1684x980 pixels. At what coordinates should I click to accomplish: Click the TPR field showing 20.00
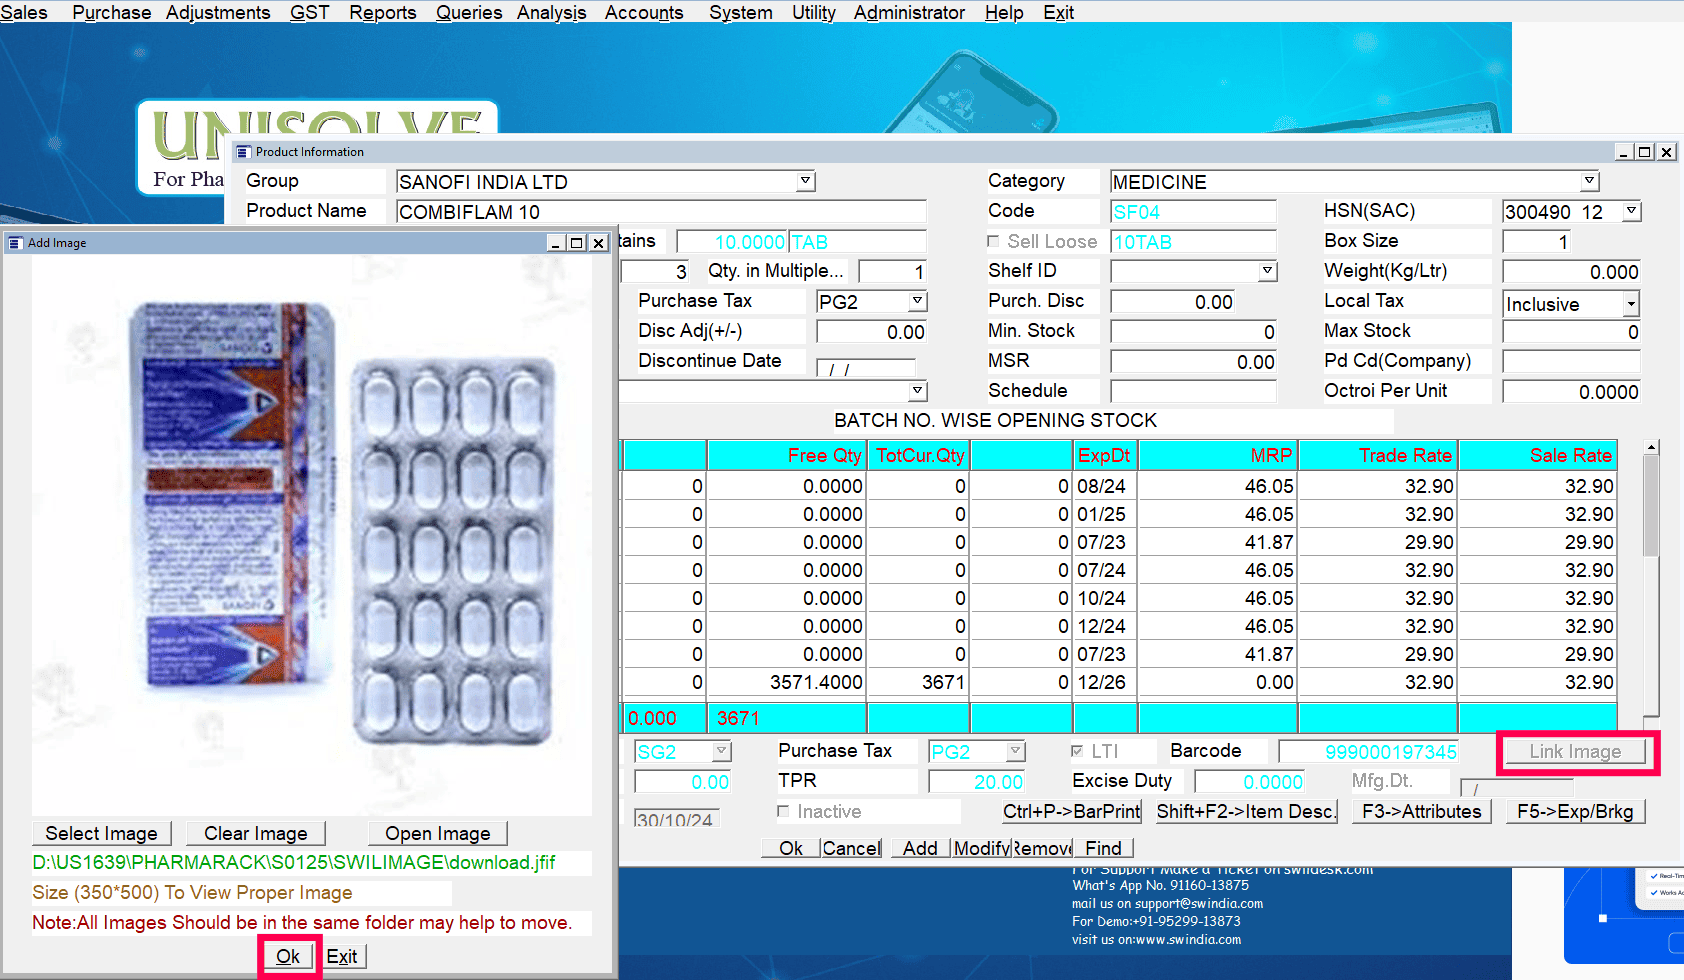(x=976, y=781)
